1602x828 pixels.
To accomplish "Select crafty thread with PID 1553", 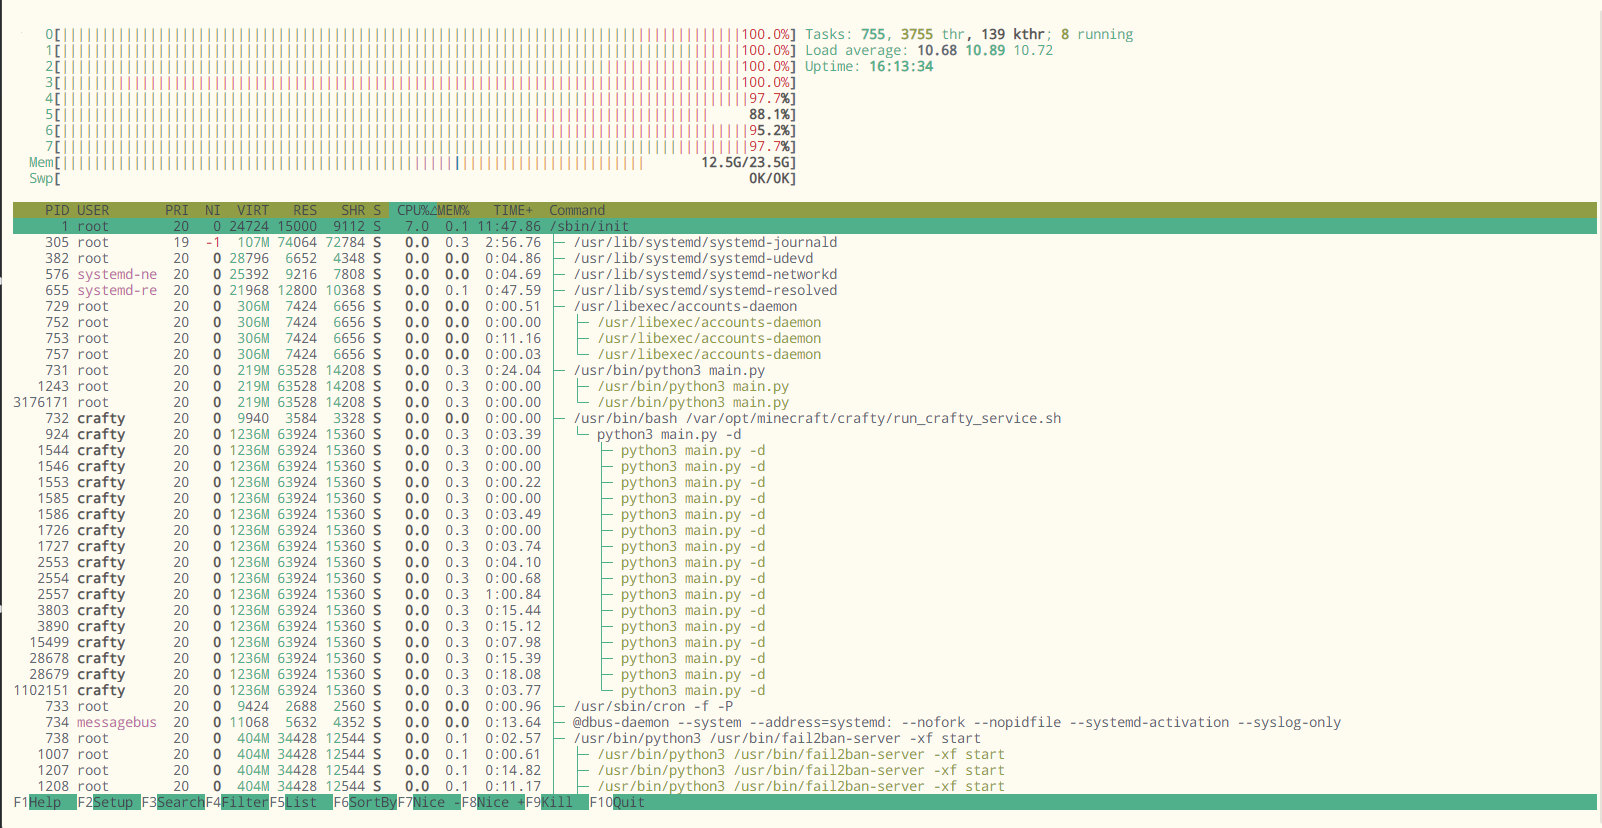I will 804,482.
